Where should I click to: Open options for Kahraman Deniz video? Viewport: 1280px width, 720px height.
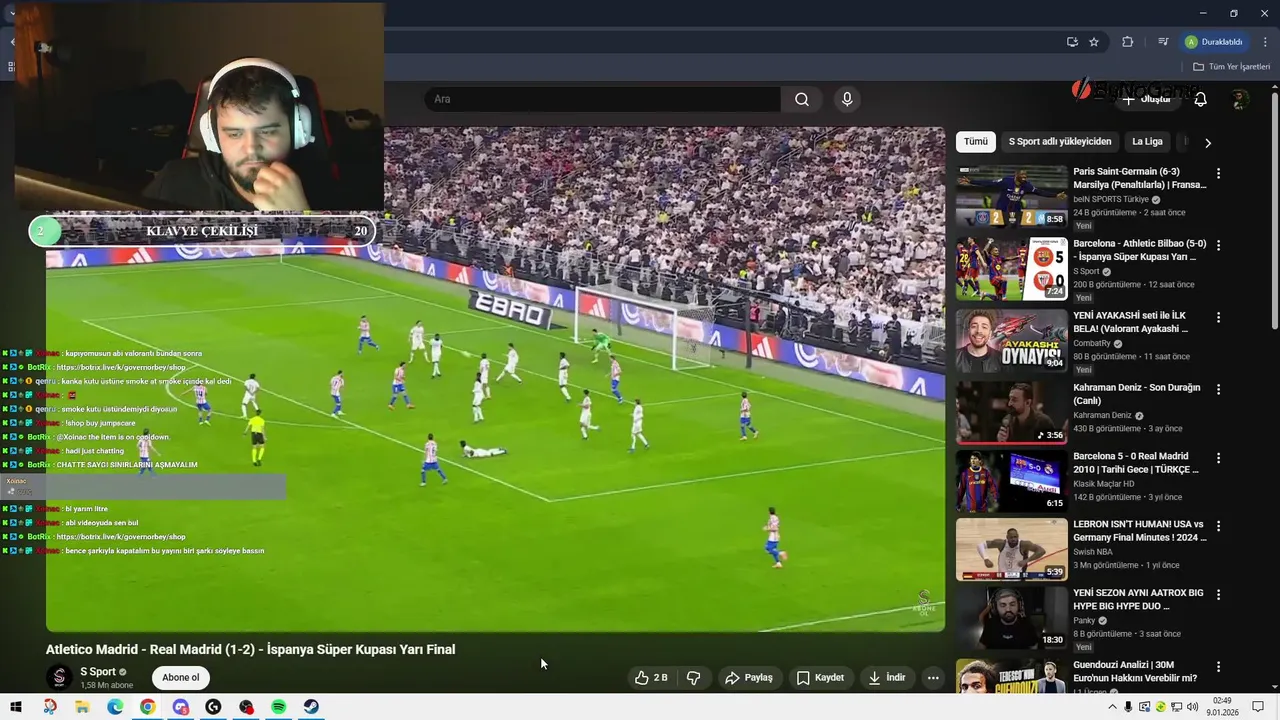tap(1218, 389)
